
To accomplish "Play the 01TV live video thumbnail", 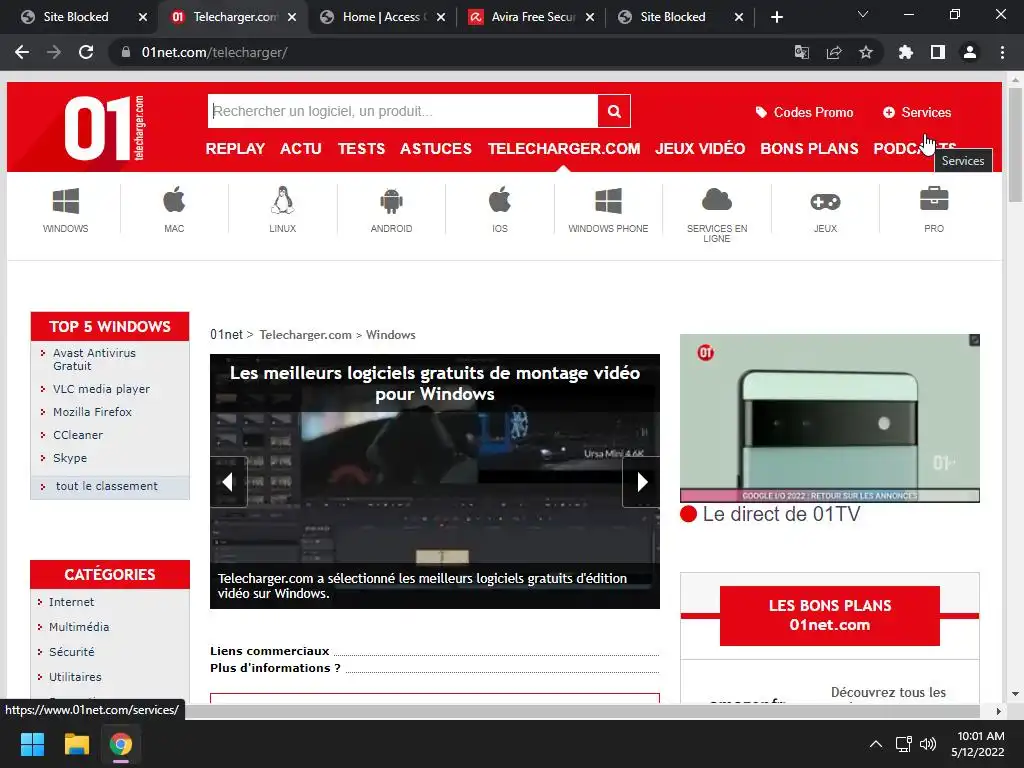I will (x=829, y=418).
